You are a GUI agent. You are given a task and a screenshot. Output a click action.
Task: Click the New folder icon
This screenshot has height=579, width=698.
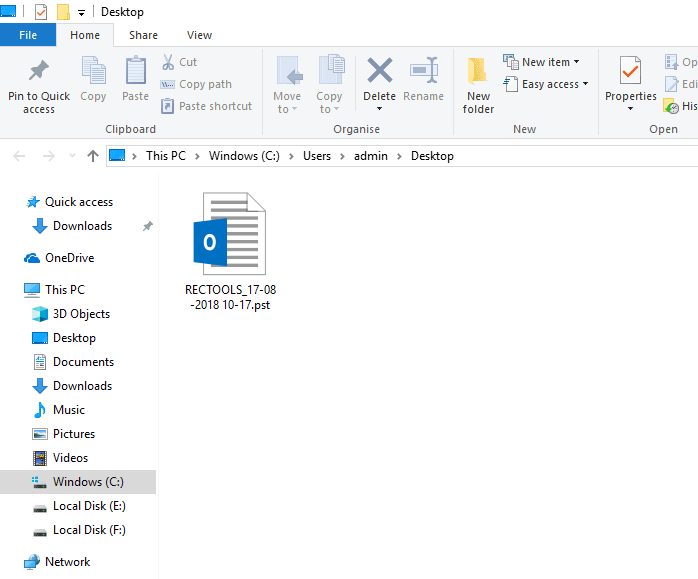coord(477,71)
